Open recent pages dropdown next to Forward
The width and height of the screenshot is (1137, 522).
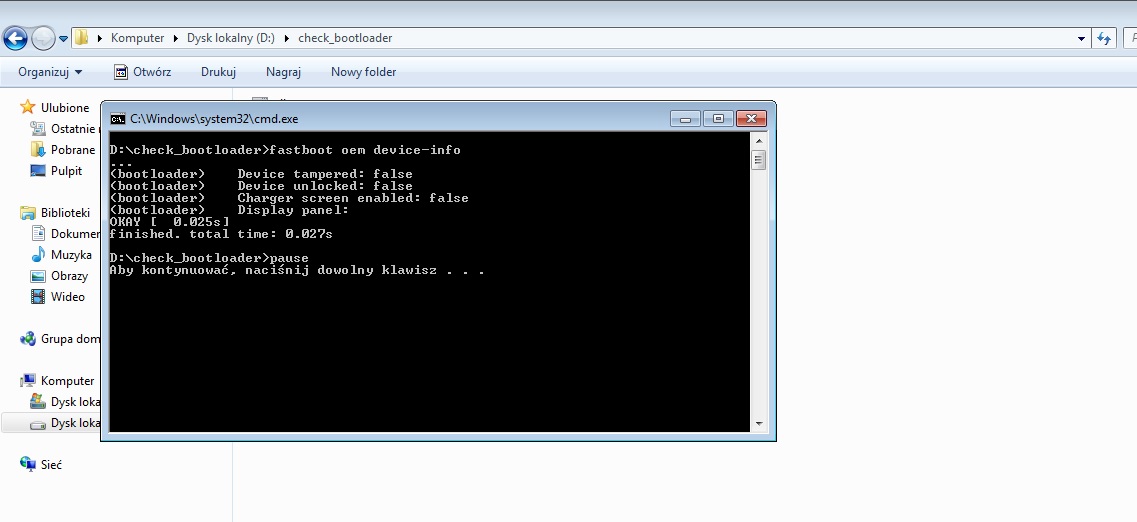[x=64, y=39]
